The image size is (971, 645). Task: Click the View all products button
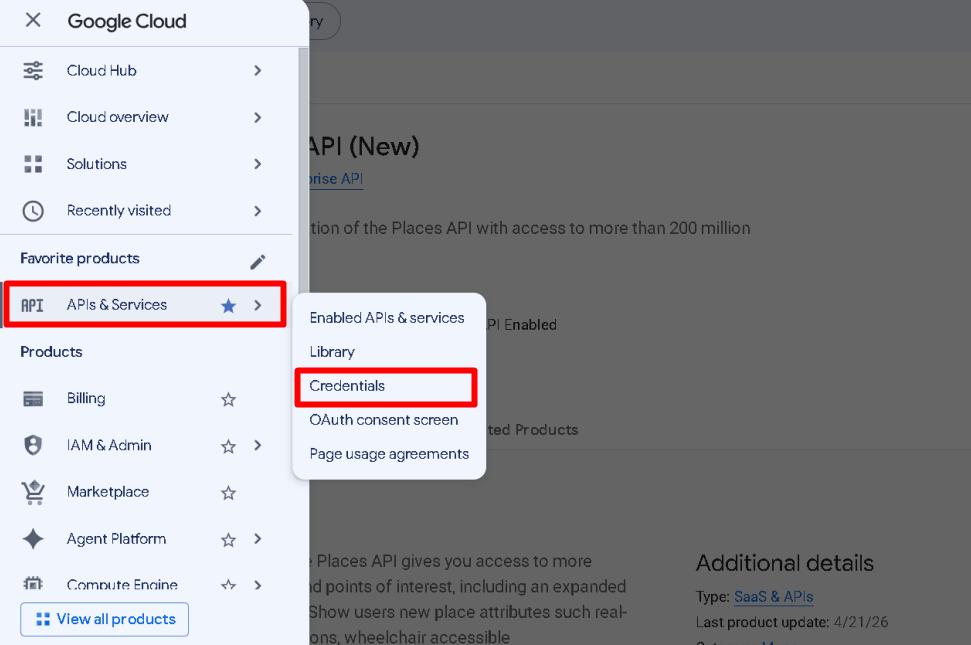[x=105, y=619]
